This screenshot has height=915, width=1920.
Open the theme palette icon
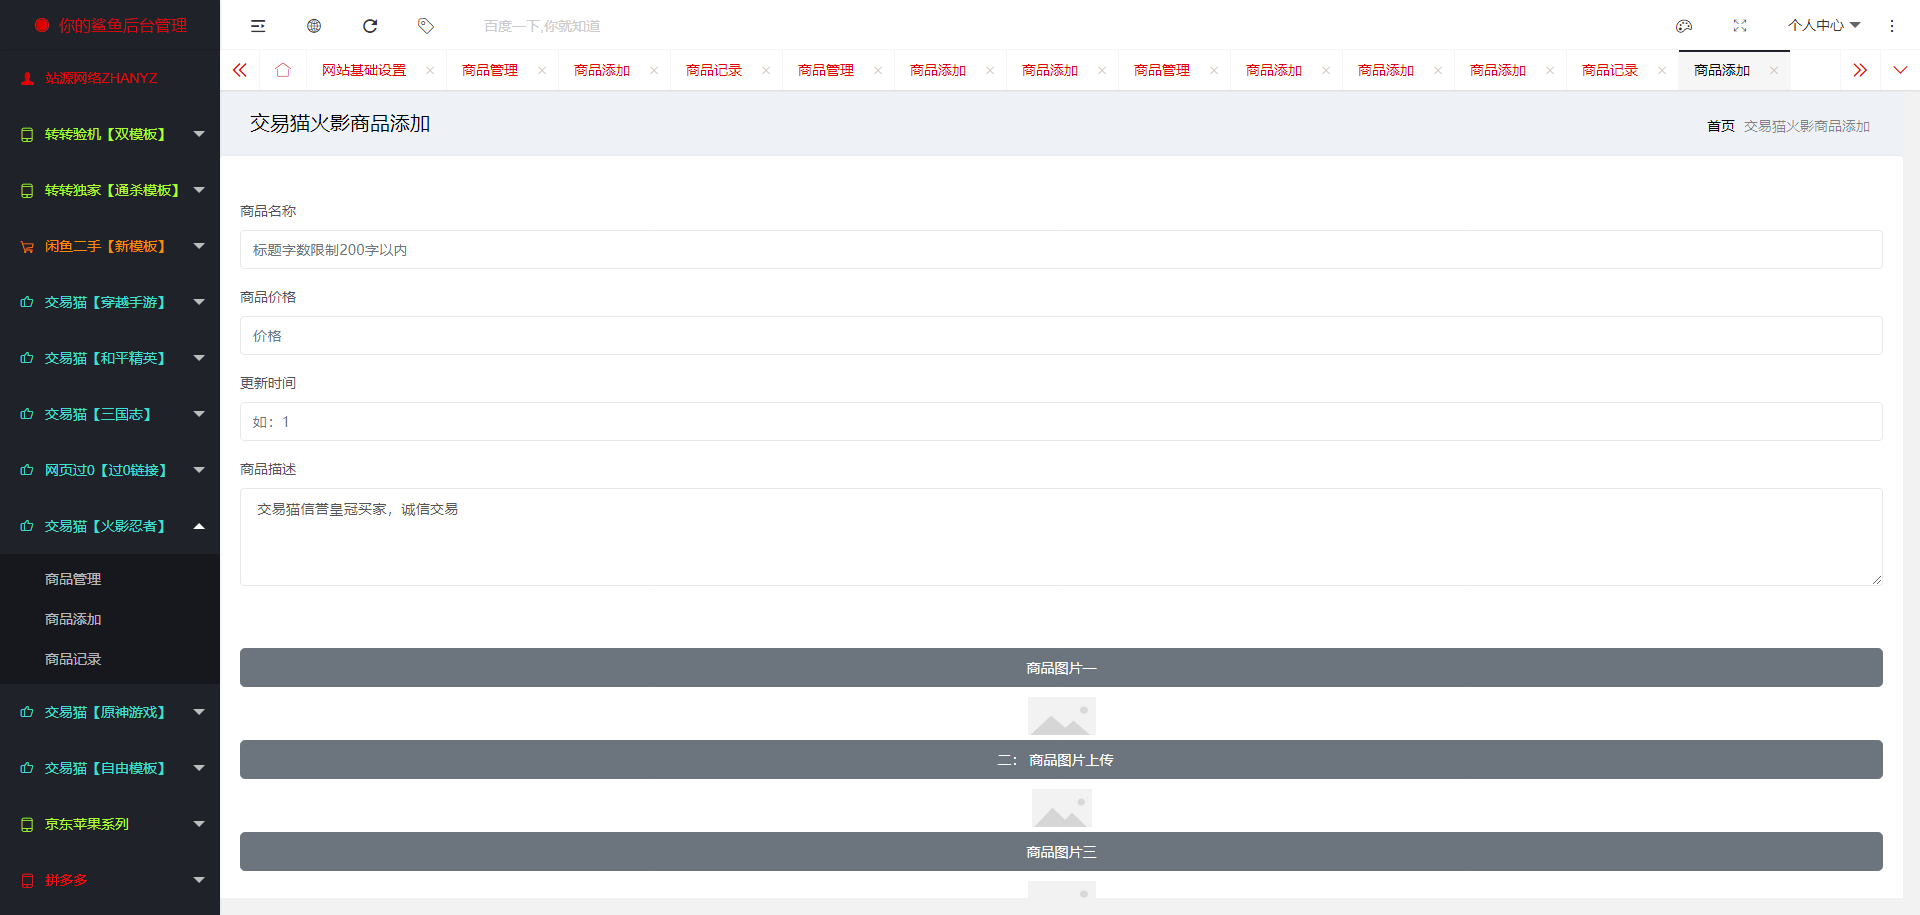pyautogui.click(x=1684, y=26)
